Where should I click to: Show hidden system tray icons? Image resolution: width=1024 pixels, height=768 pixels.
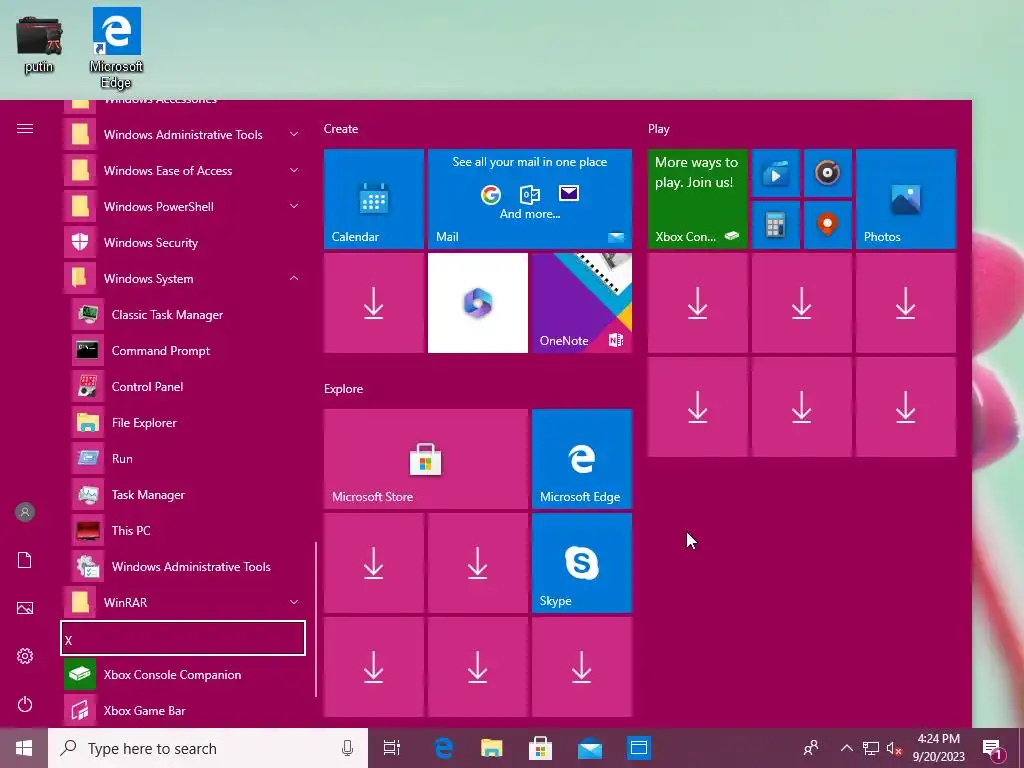click(x=846, y=748)
